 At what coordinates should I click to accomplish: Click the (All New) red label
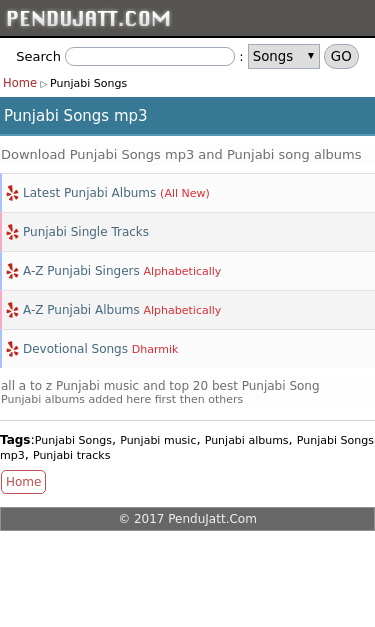185,193
